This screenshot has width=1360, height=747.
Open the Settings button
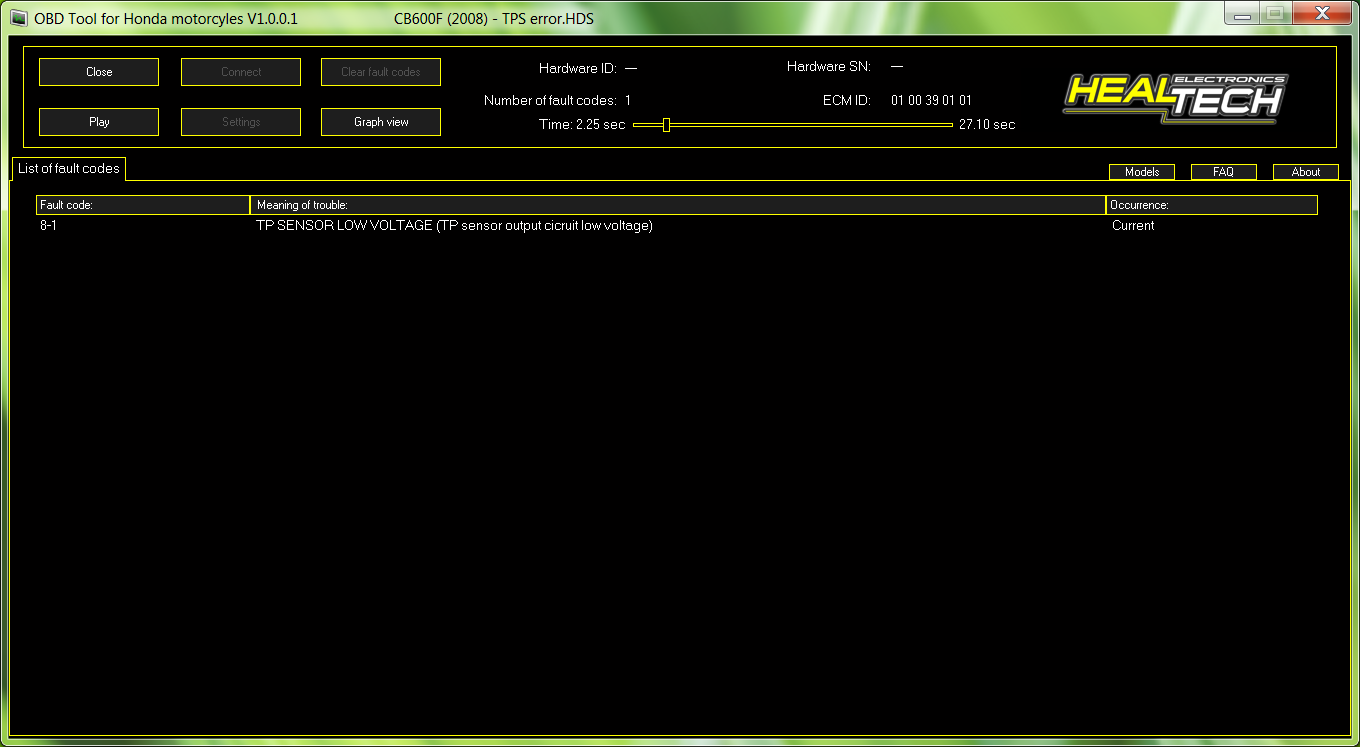click(241, 122)
